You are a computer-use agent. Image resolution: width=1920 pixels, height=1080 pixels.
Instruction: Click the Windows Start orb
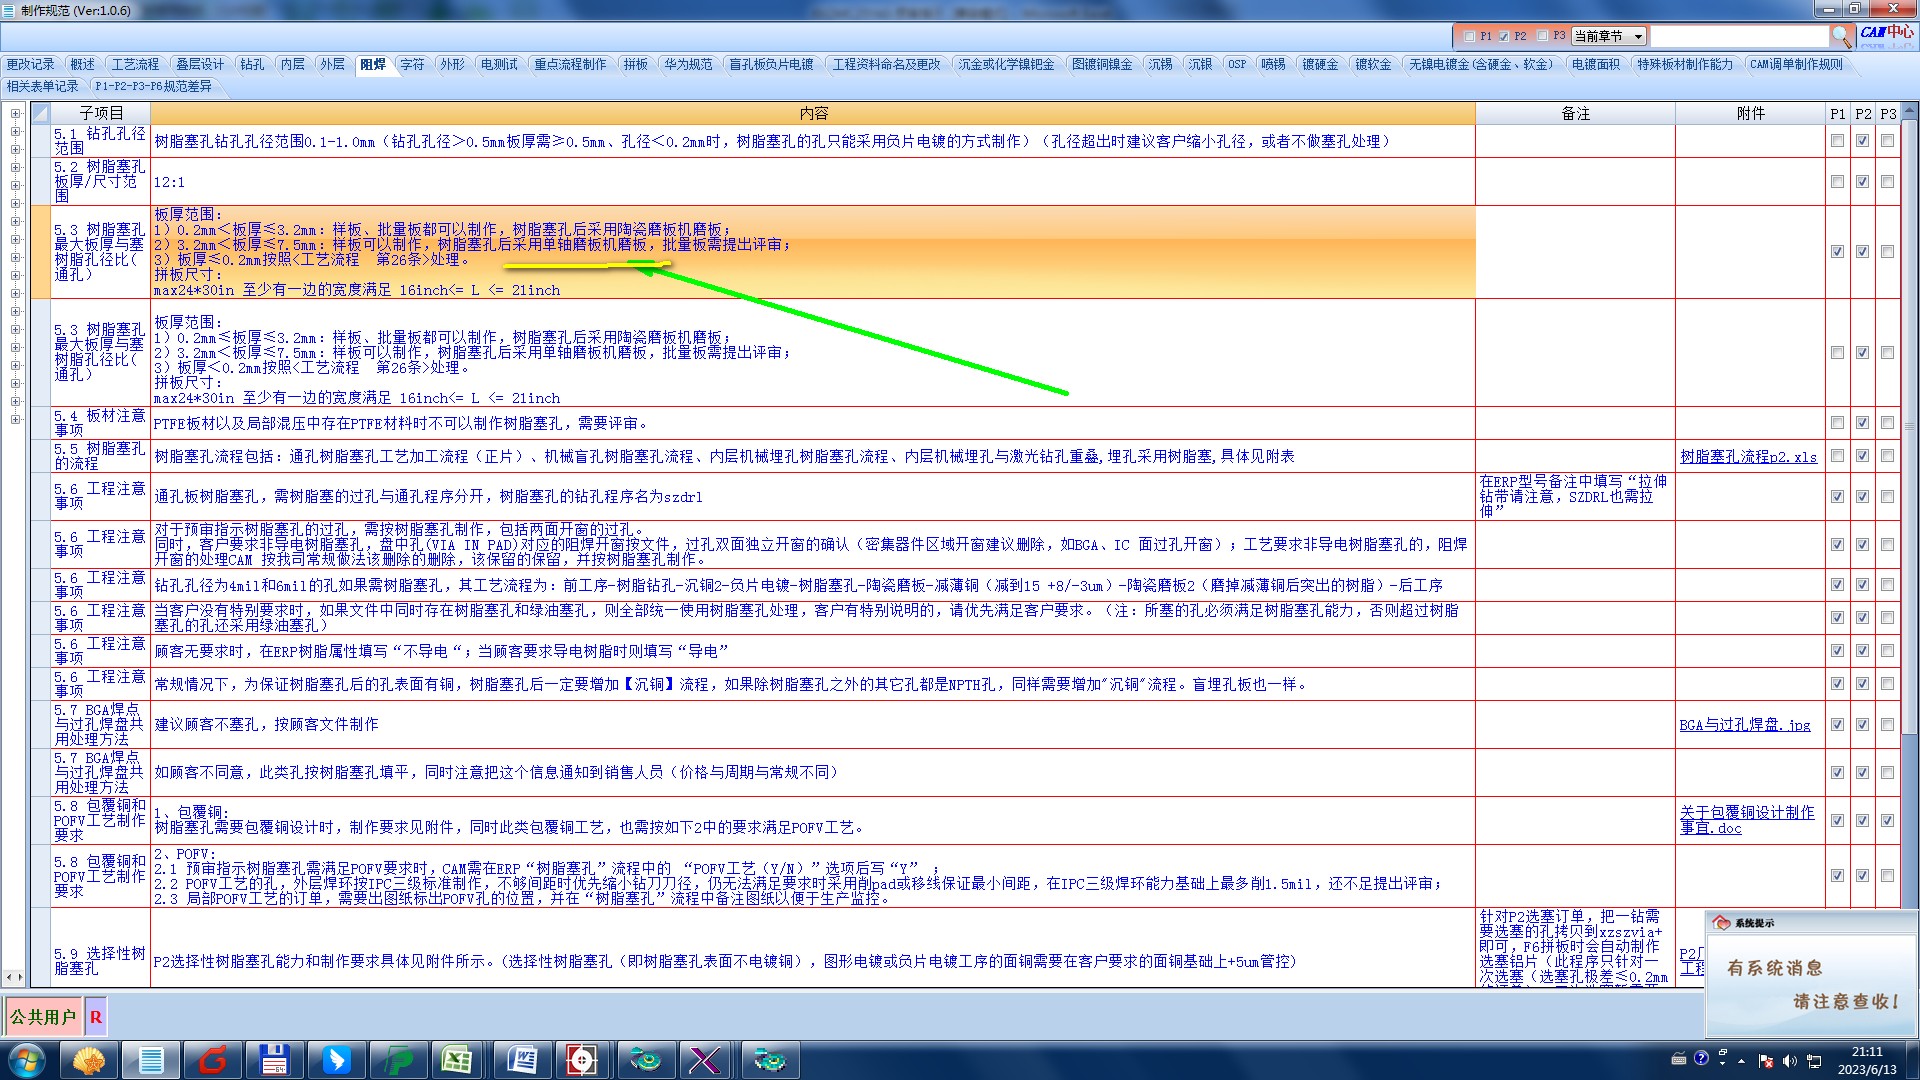click(x=26, y=1059)
